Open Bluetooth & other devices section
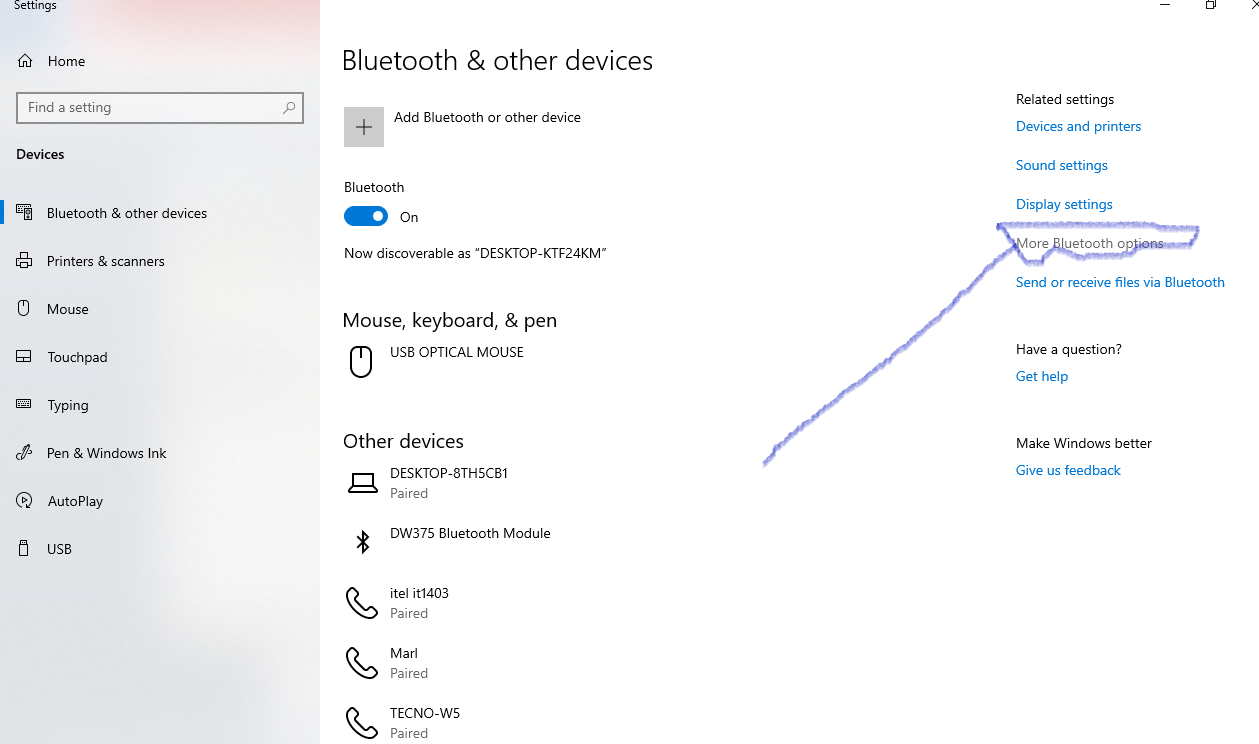The height and width of the screenshot is (744, 1259). point(127,212)
